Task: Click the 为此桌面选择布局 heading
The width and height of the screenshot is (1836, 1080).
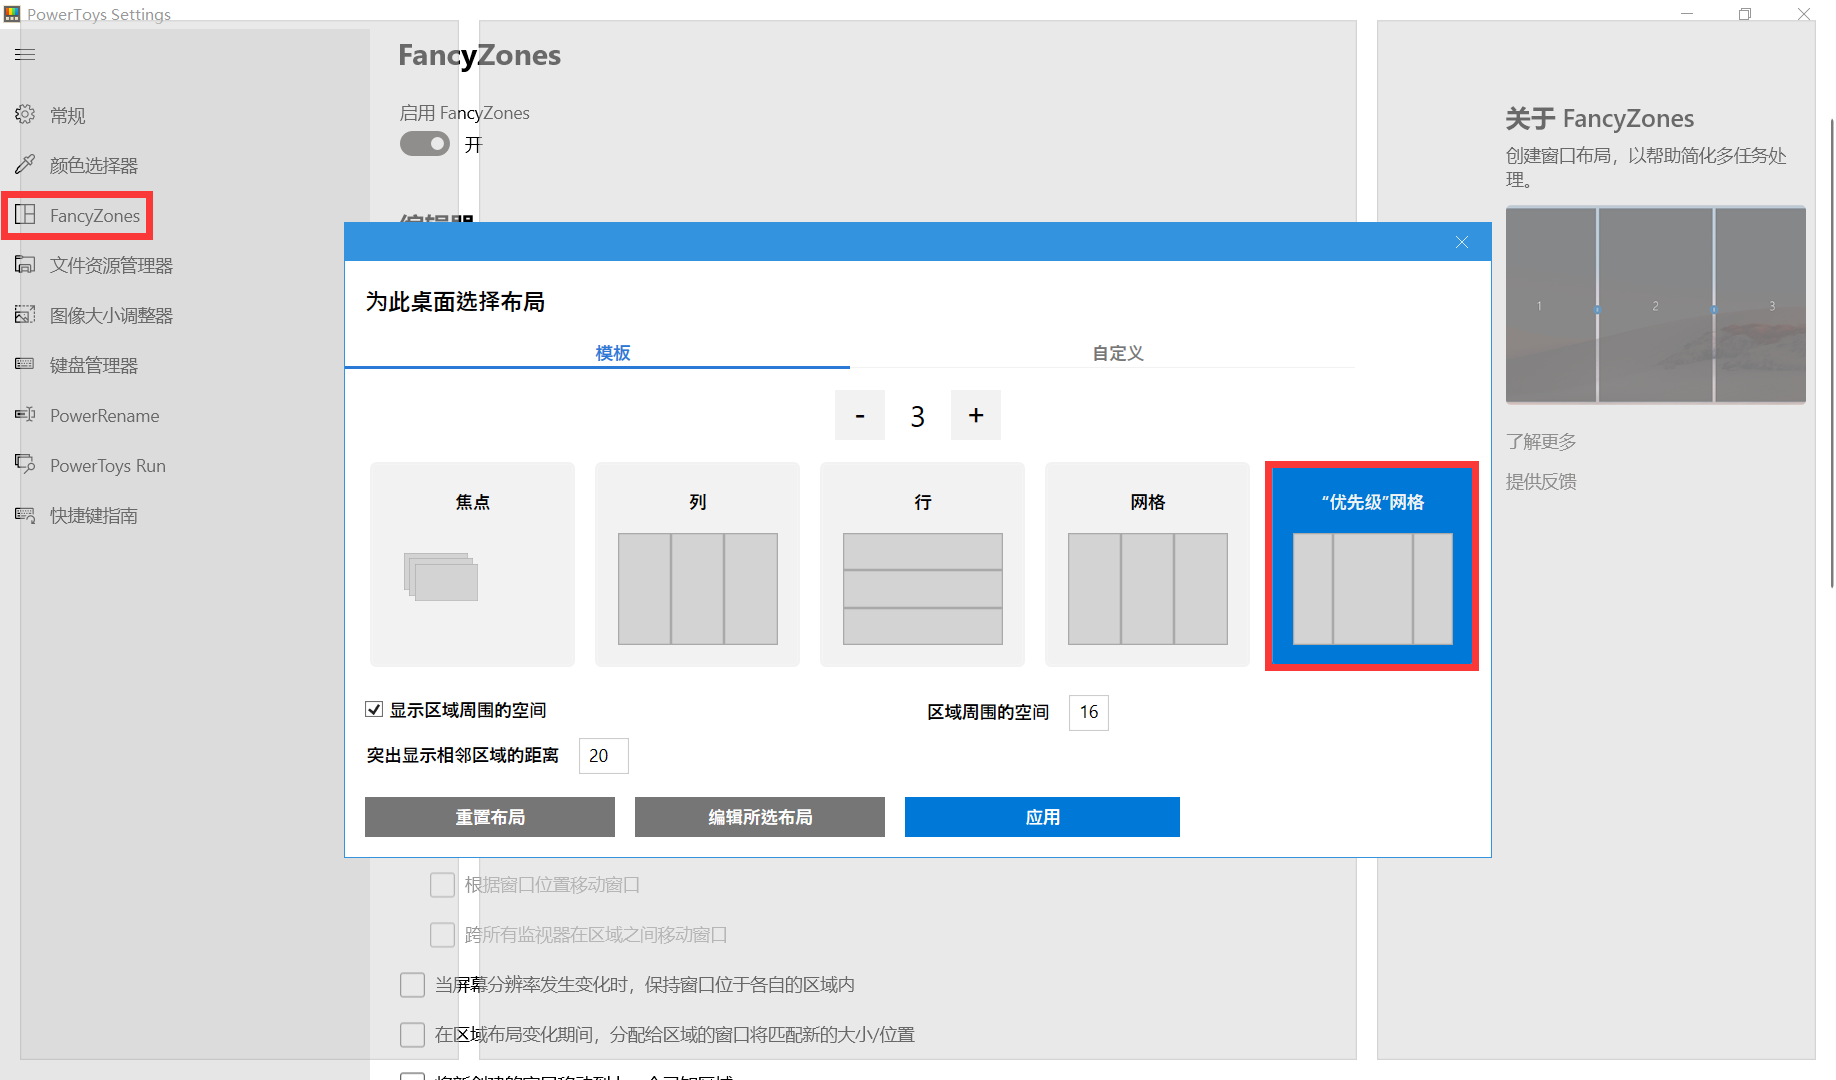Action: point(455,302)
